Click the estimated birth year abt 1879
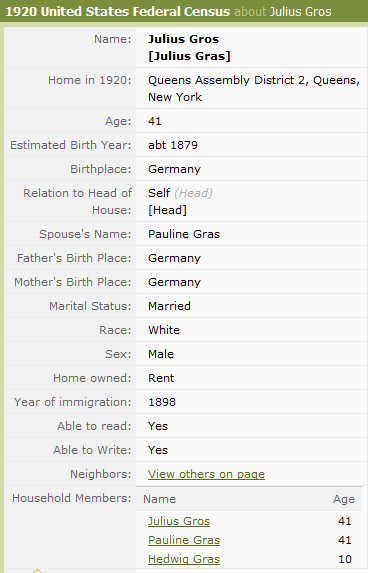 point(173,145)
